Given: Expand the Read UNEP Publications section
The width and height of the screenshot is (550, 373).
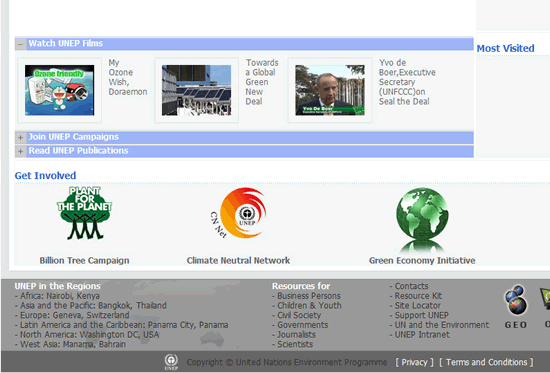Looking at the screenshot, I should click(x=21, y=152).
